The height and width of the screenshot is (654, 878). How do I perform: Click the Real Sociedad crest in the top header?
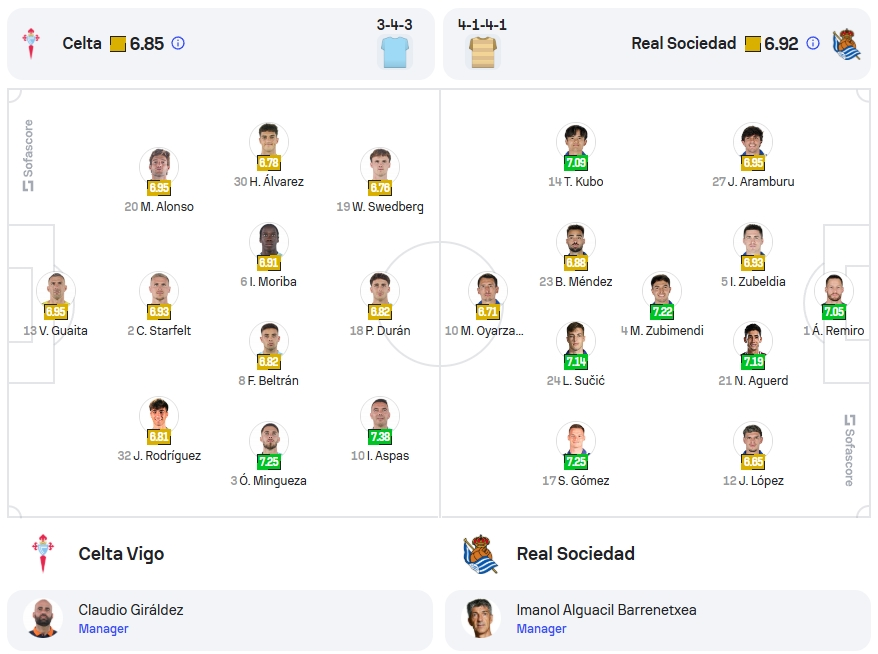click(847, 44)
